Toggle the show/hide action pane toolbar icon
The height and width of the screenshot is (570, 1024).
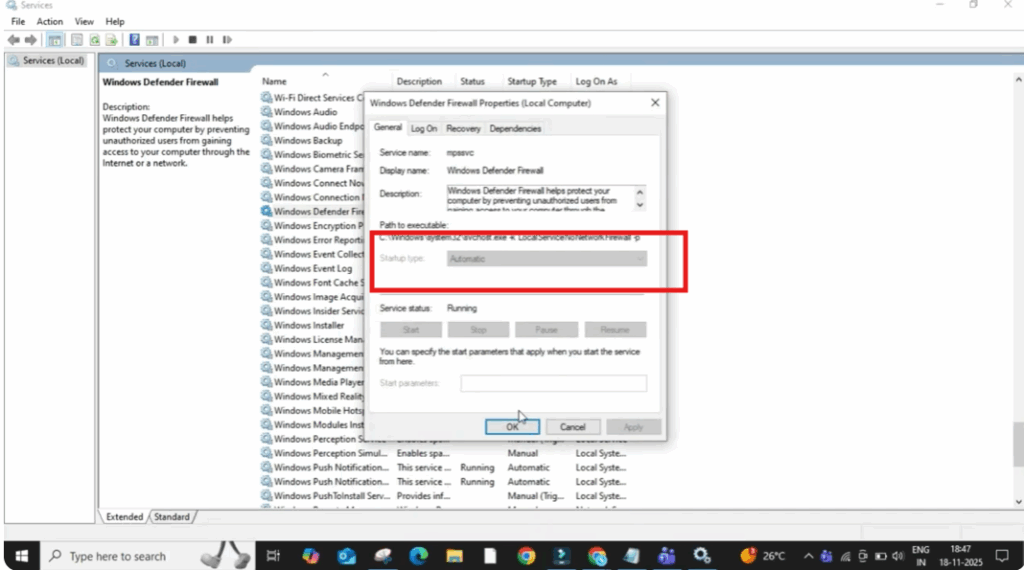[x=152, y=40]
